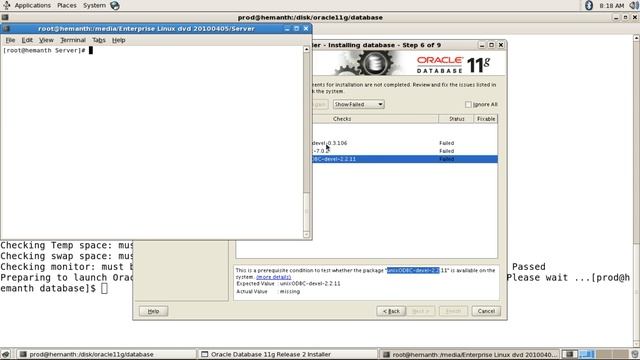
Task: Click the root terminal window menu icon
Action: tap(6, 29)
